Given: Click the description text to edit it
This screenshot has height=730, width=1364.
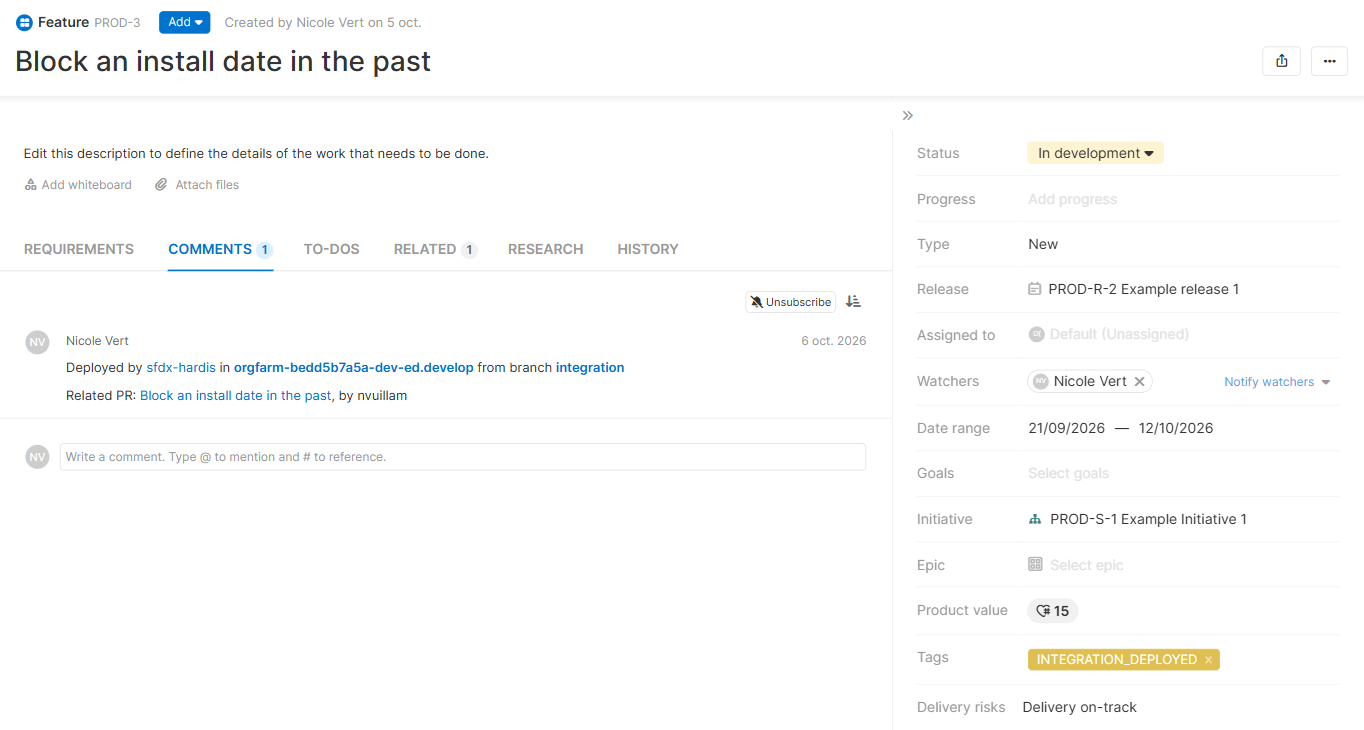Looking at the screenshot, I should [256, 154].
